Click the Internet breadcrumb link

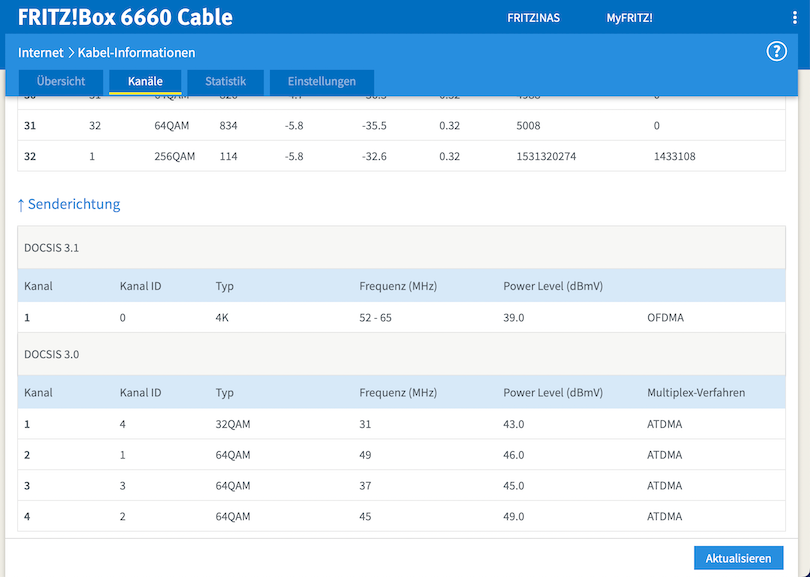41,52
